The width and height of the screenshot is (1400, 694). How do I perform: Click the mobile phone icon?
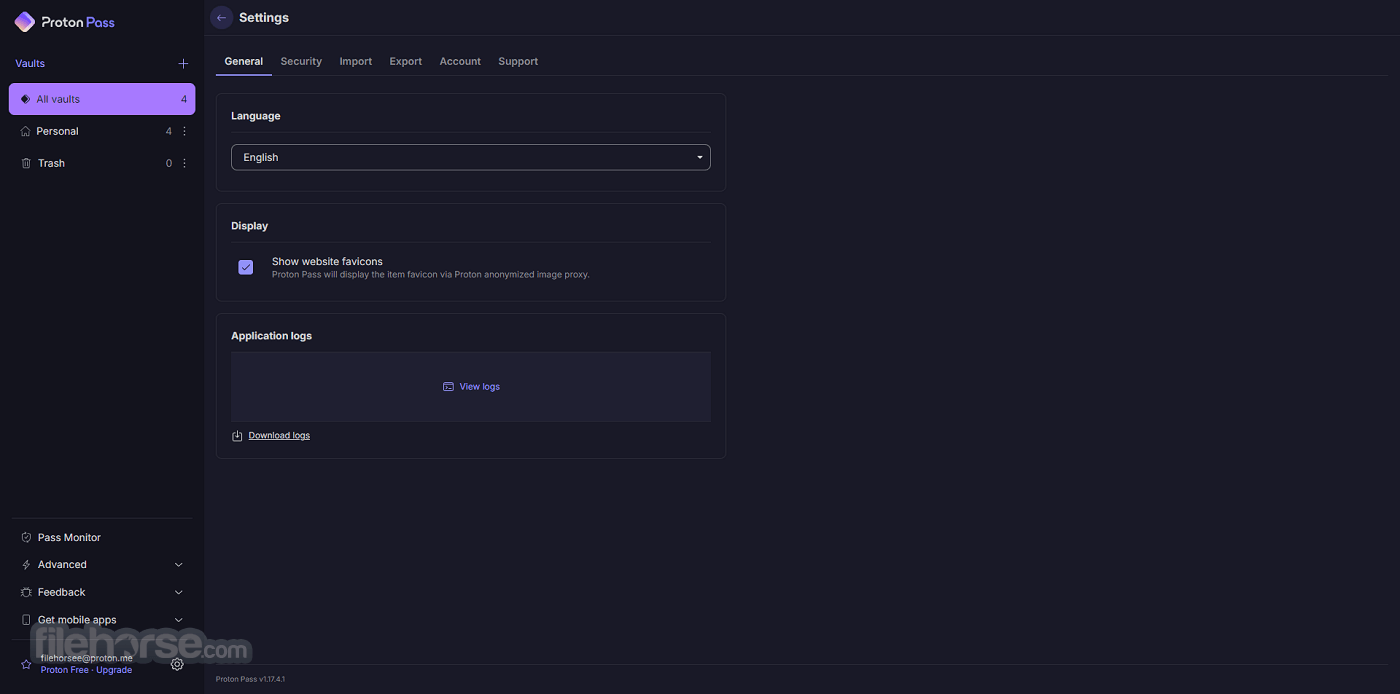pyautogui.click(x=26, y=620)
